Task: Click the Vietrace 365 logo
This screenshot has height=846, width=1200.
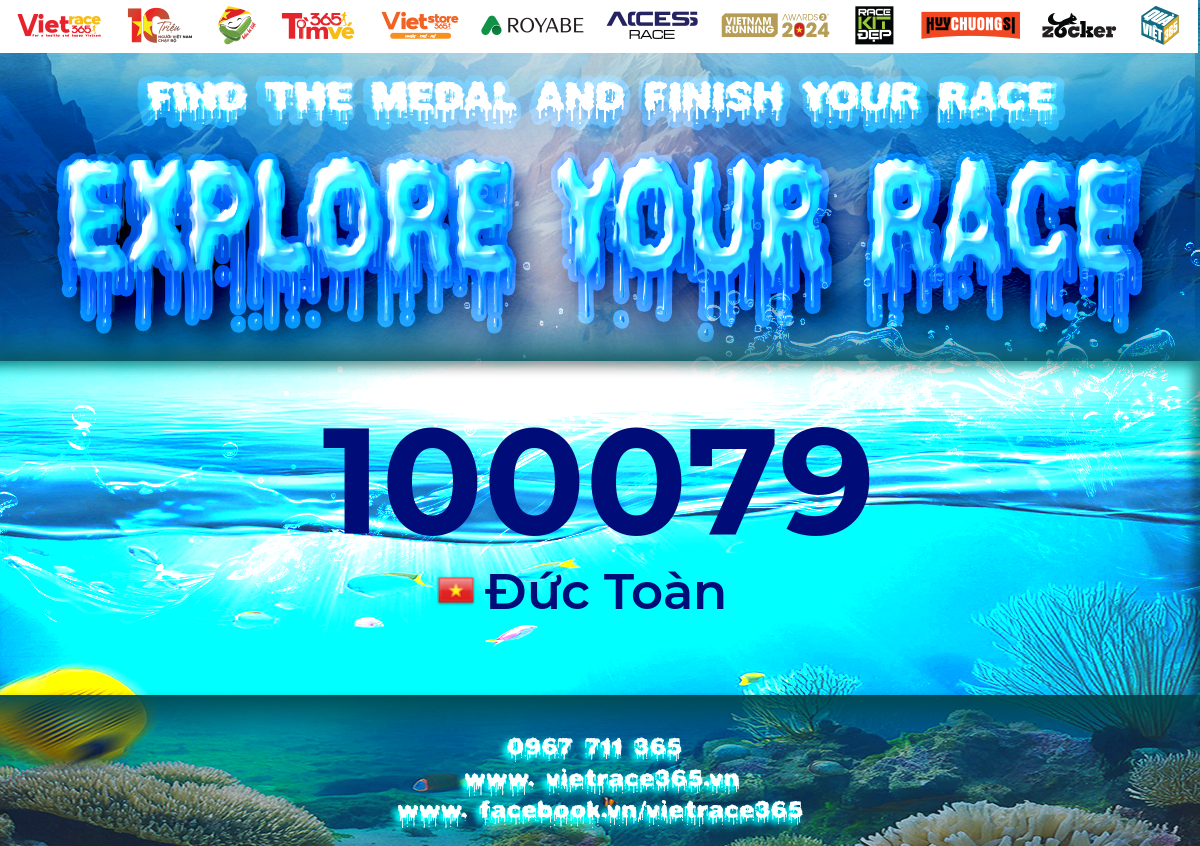Action: pos(59,25)
